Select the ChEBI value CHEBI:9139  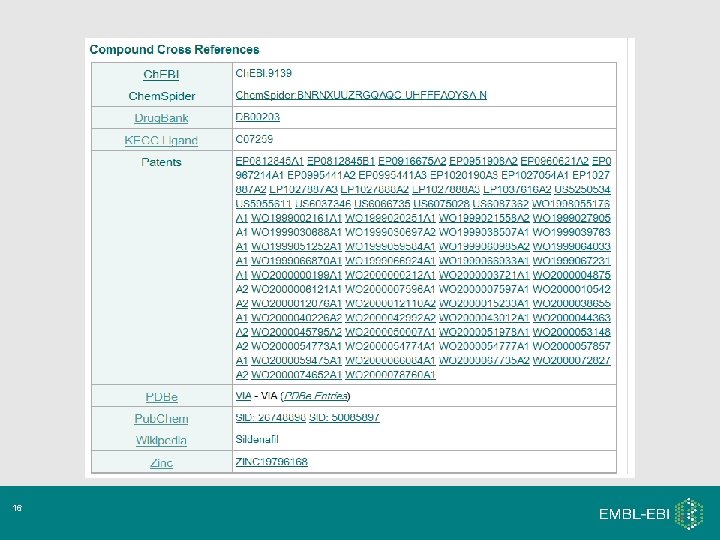tap(264, 73)
